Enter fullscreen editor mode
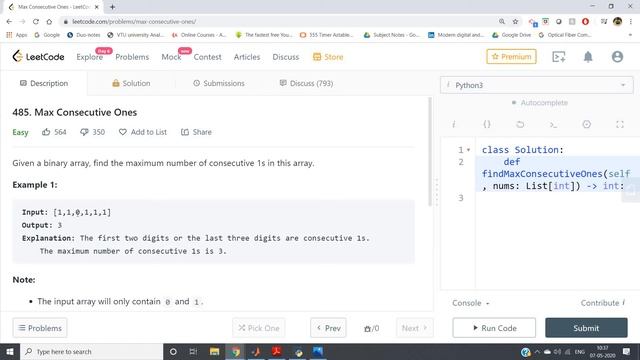 (x=620, y=124)
